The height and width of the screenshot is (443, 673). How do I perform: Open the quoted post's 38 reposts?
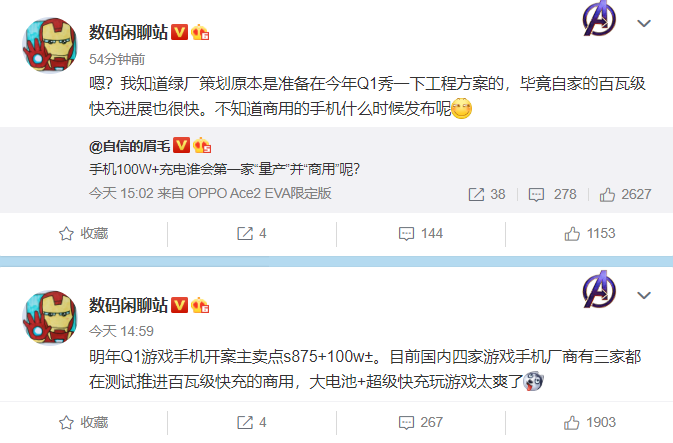pyautogui.click(x=487, y=194)
